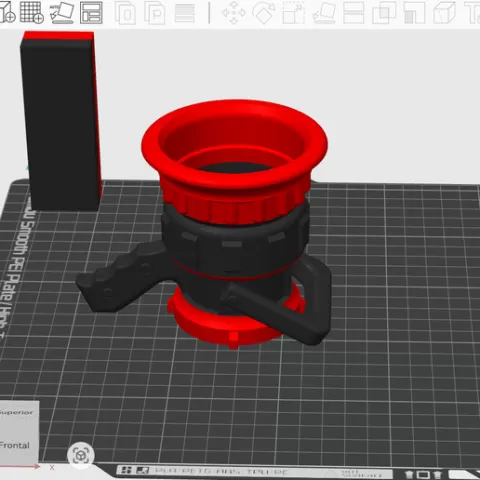Activate the Lay on face tool
Viewport: 480px width, 480px height.
coord(324,13)
